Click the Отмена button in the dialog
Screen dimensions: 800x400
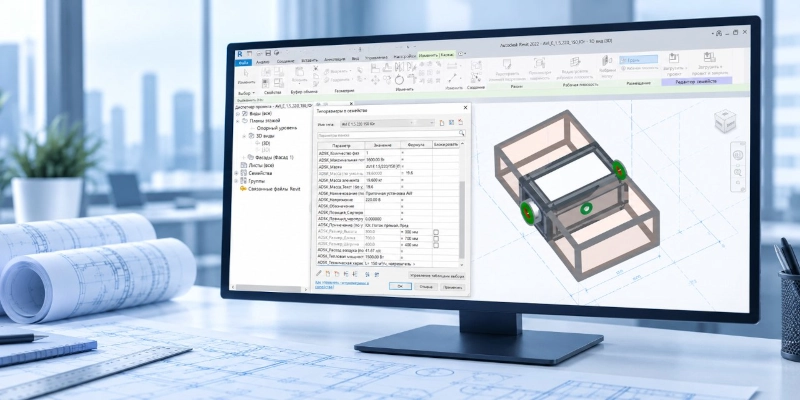[x=426, y=287]
